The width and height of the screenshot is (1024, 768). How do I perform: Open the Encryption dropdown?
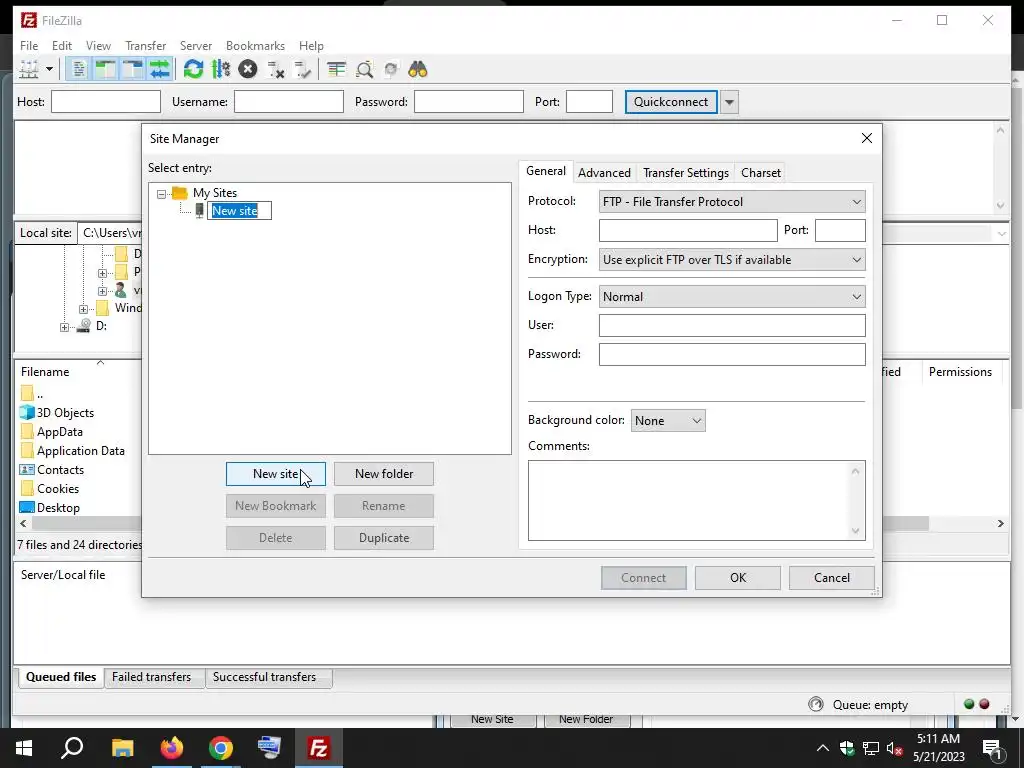[732, 260]
